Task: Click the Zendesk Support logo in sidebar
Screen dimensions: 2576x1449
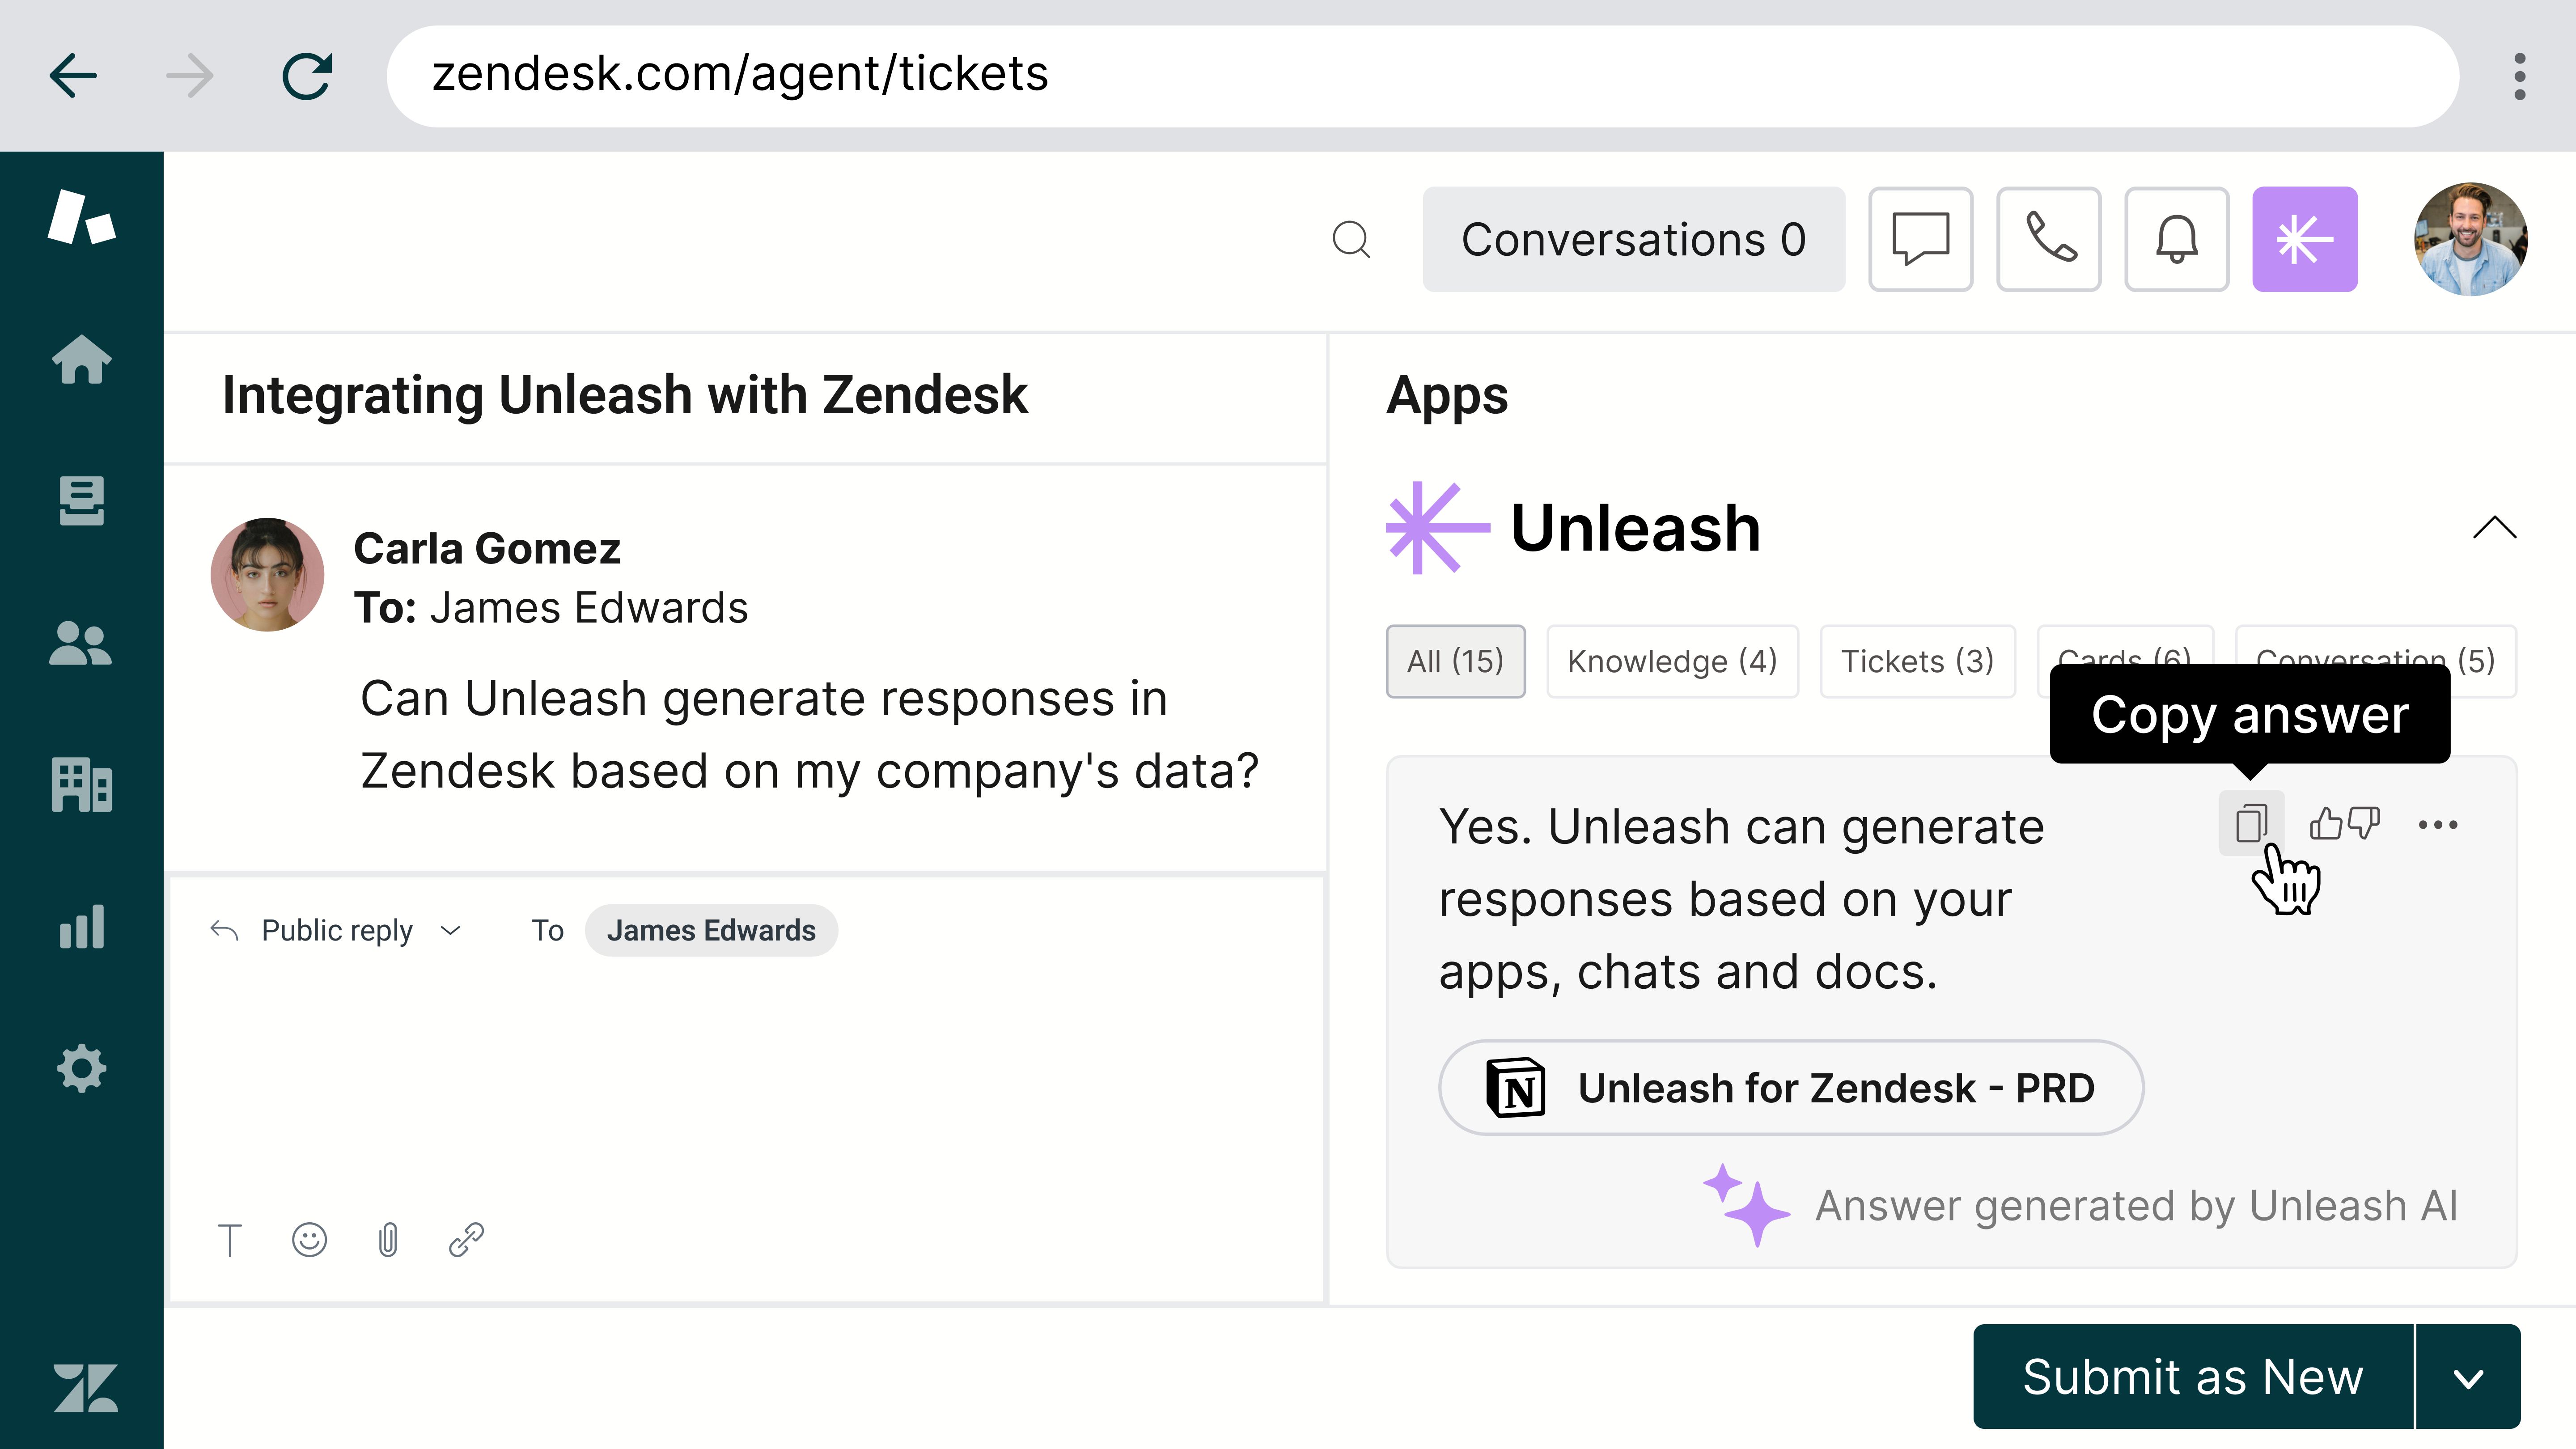Action: point(81,217)
